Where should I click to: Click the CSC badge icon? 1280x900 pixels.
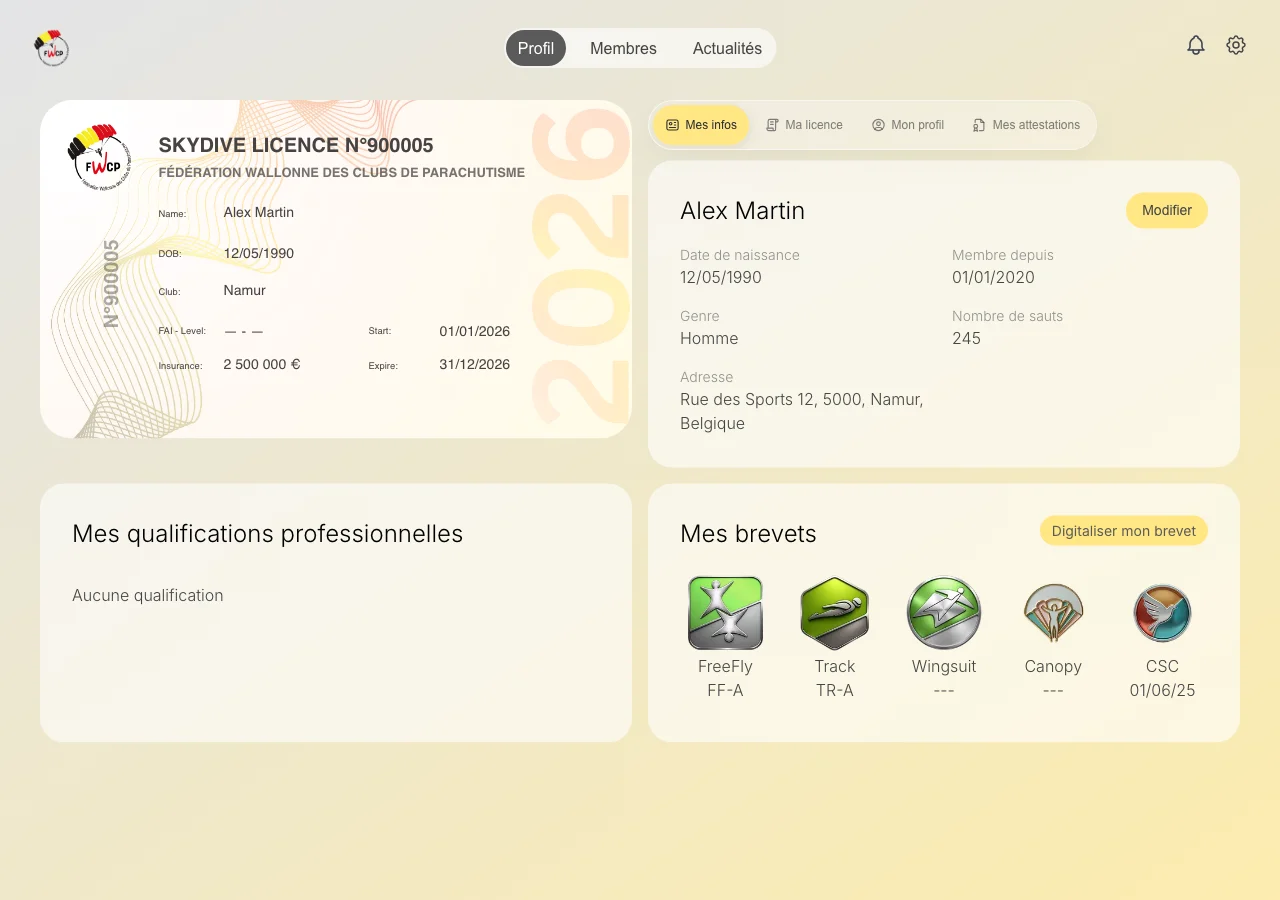(1162, 613)
